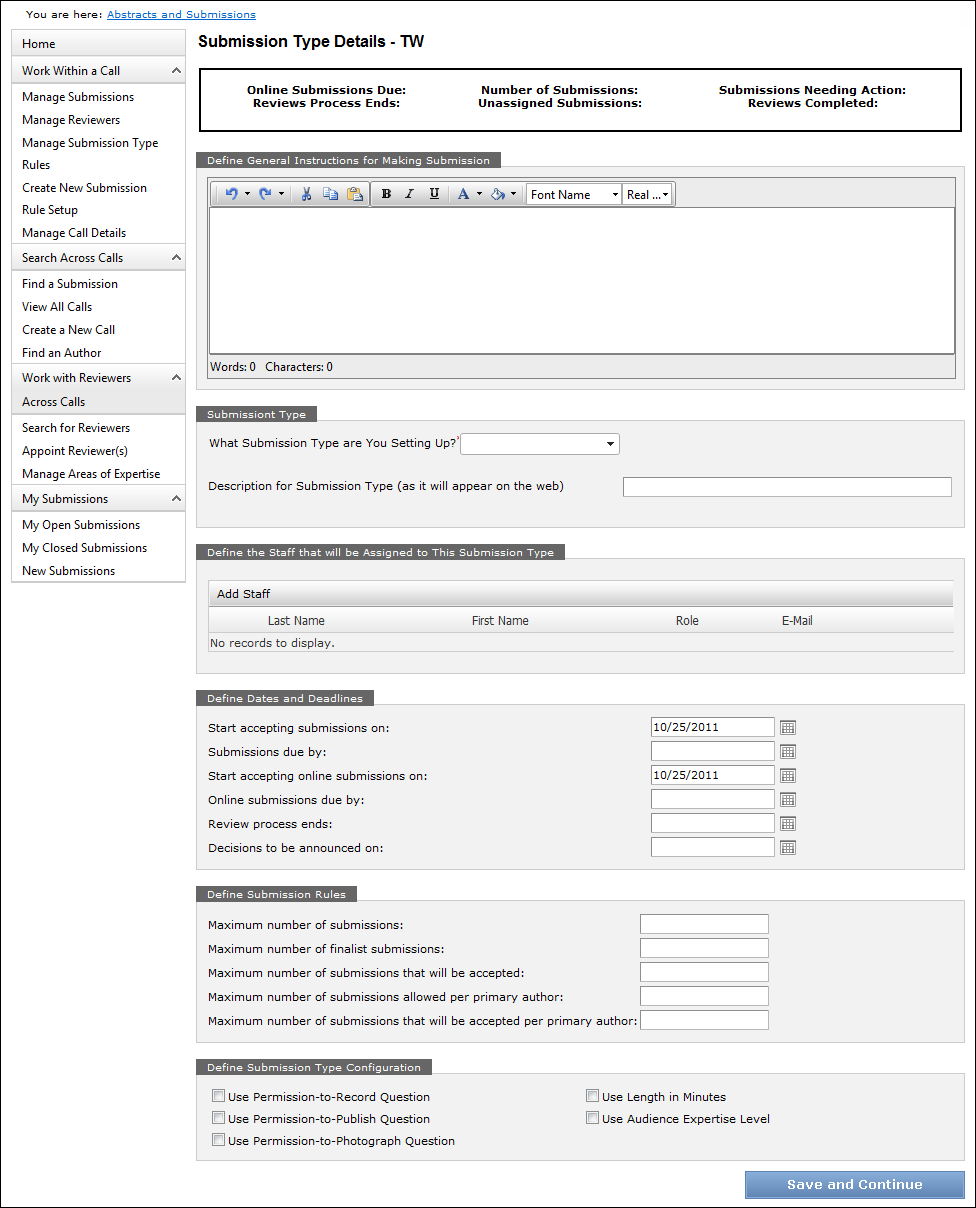Enable Use Audience Expertise Level
Screen dimensions: 976x1208
tap(592, 1117)
